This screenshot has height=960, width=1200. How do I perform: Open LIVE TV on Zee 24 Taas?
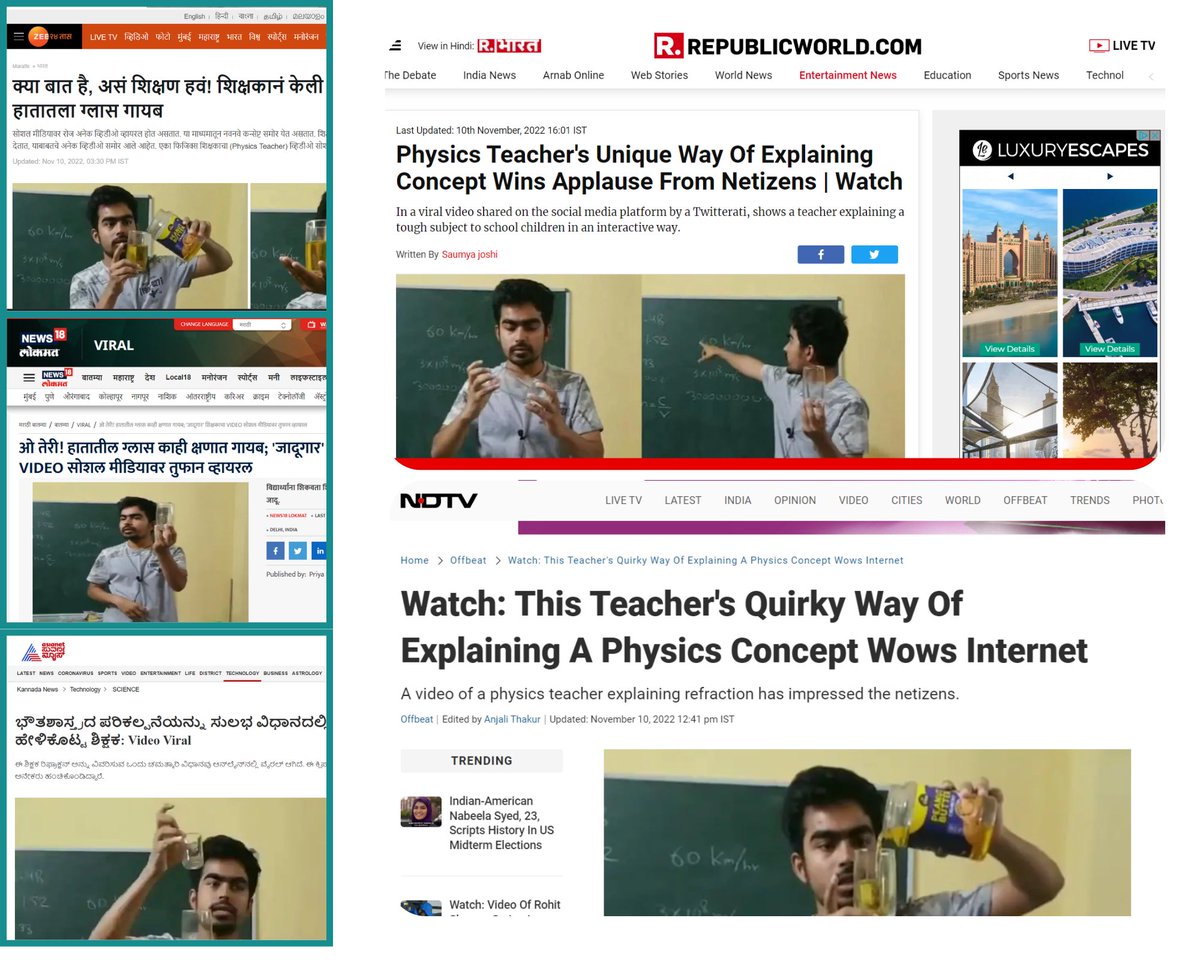pos(103,37)
